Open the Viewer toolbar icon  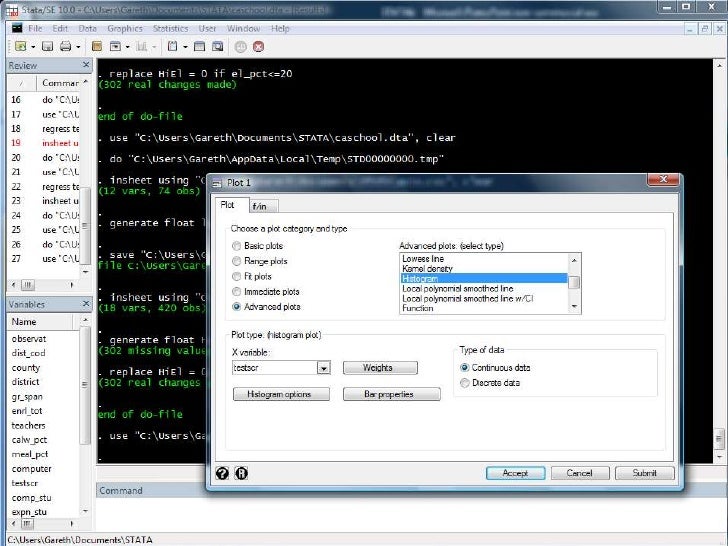click(x=116, y=46)
